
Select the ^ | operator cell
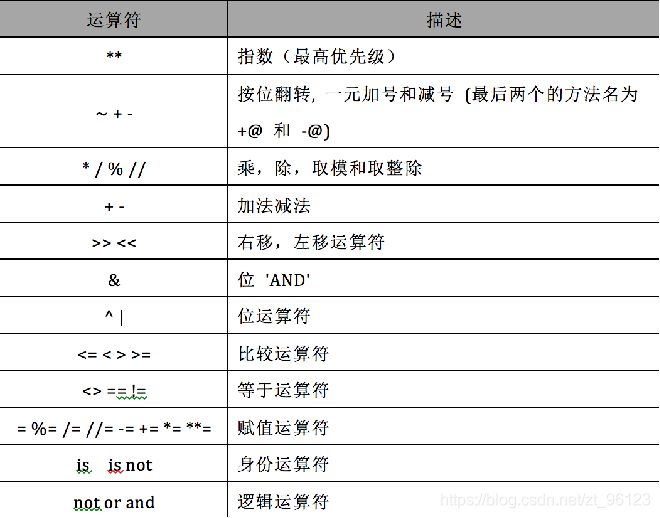pos(114,316)
